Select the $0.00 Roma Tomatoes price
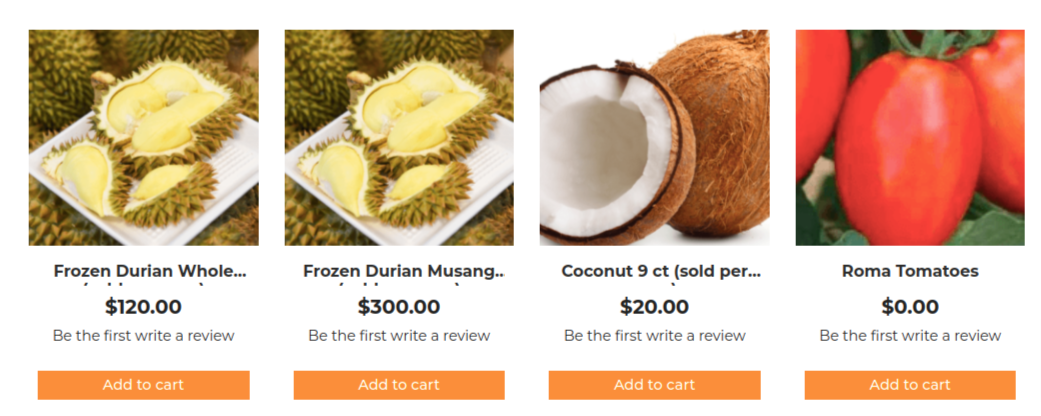Screen dimensions: 1041x416 tap(910, 307)
